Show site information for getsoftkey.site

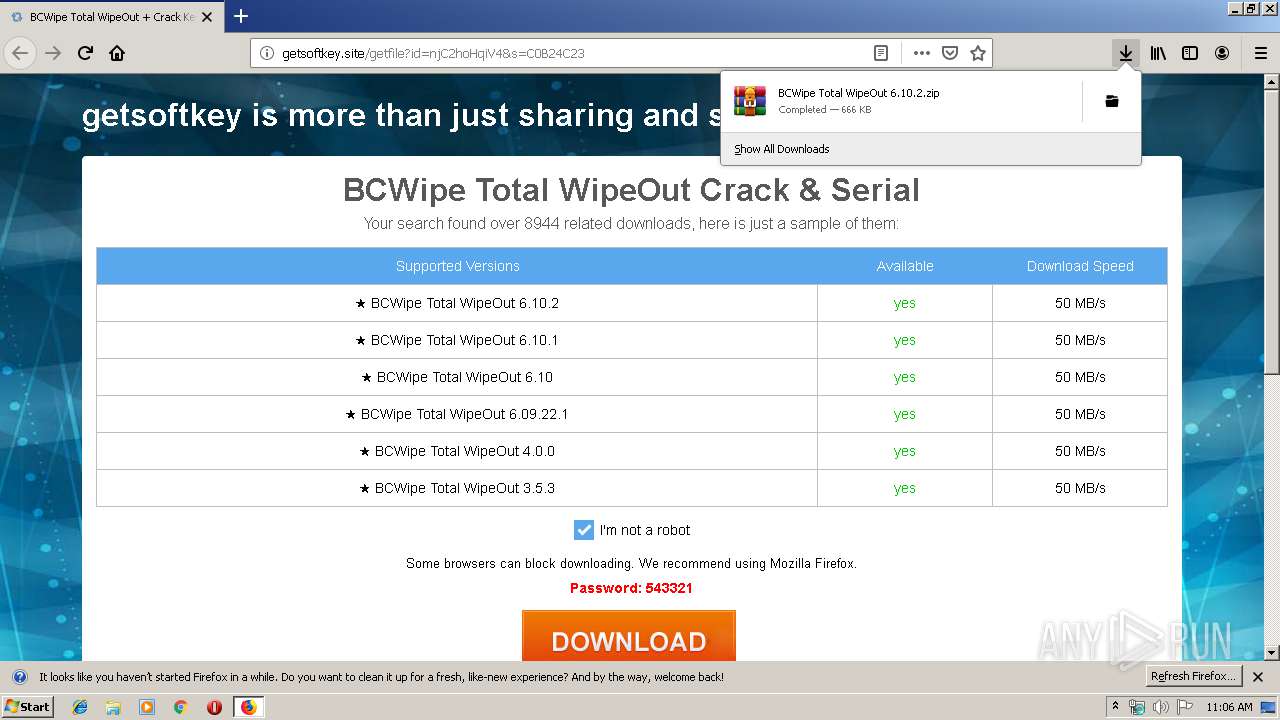(x=266, y=53)
